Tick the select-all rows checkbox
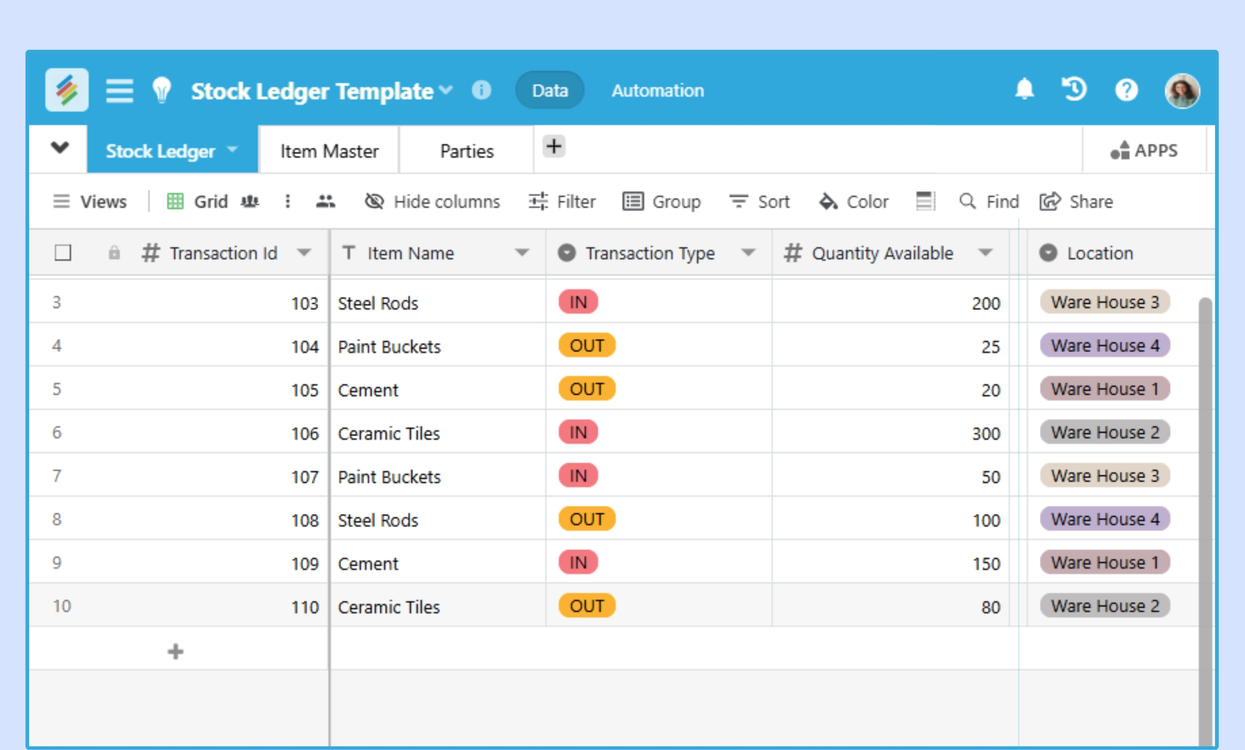Screen dimensions: 1245x750 point(63,253)
